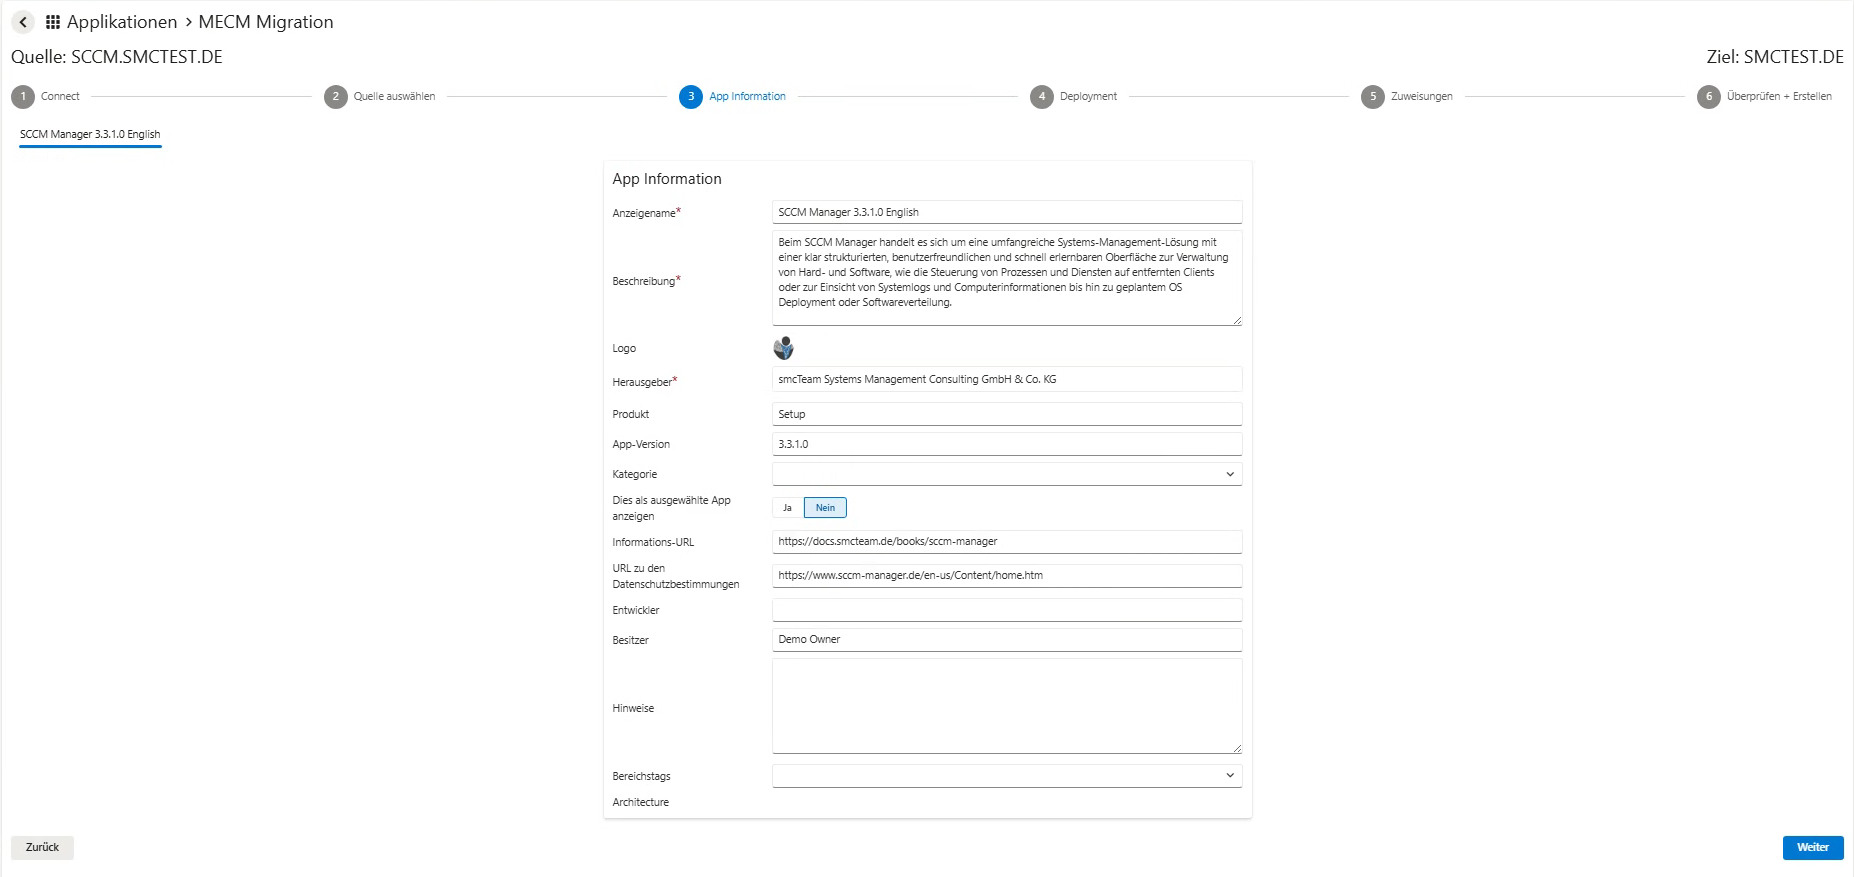Click the MECM Migration breadcrumb

266,22
